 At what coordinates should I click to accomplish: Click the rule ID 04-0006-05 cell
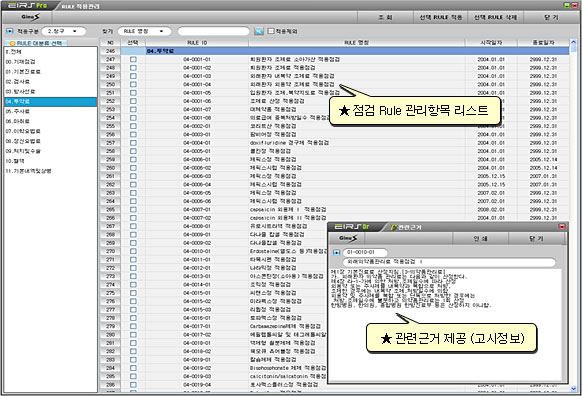(x=197, y=193)
